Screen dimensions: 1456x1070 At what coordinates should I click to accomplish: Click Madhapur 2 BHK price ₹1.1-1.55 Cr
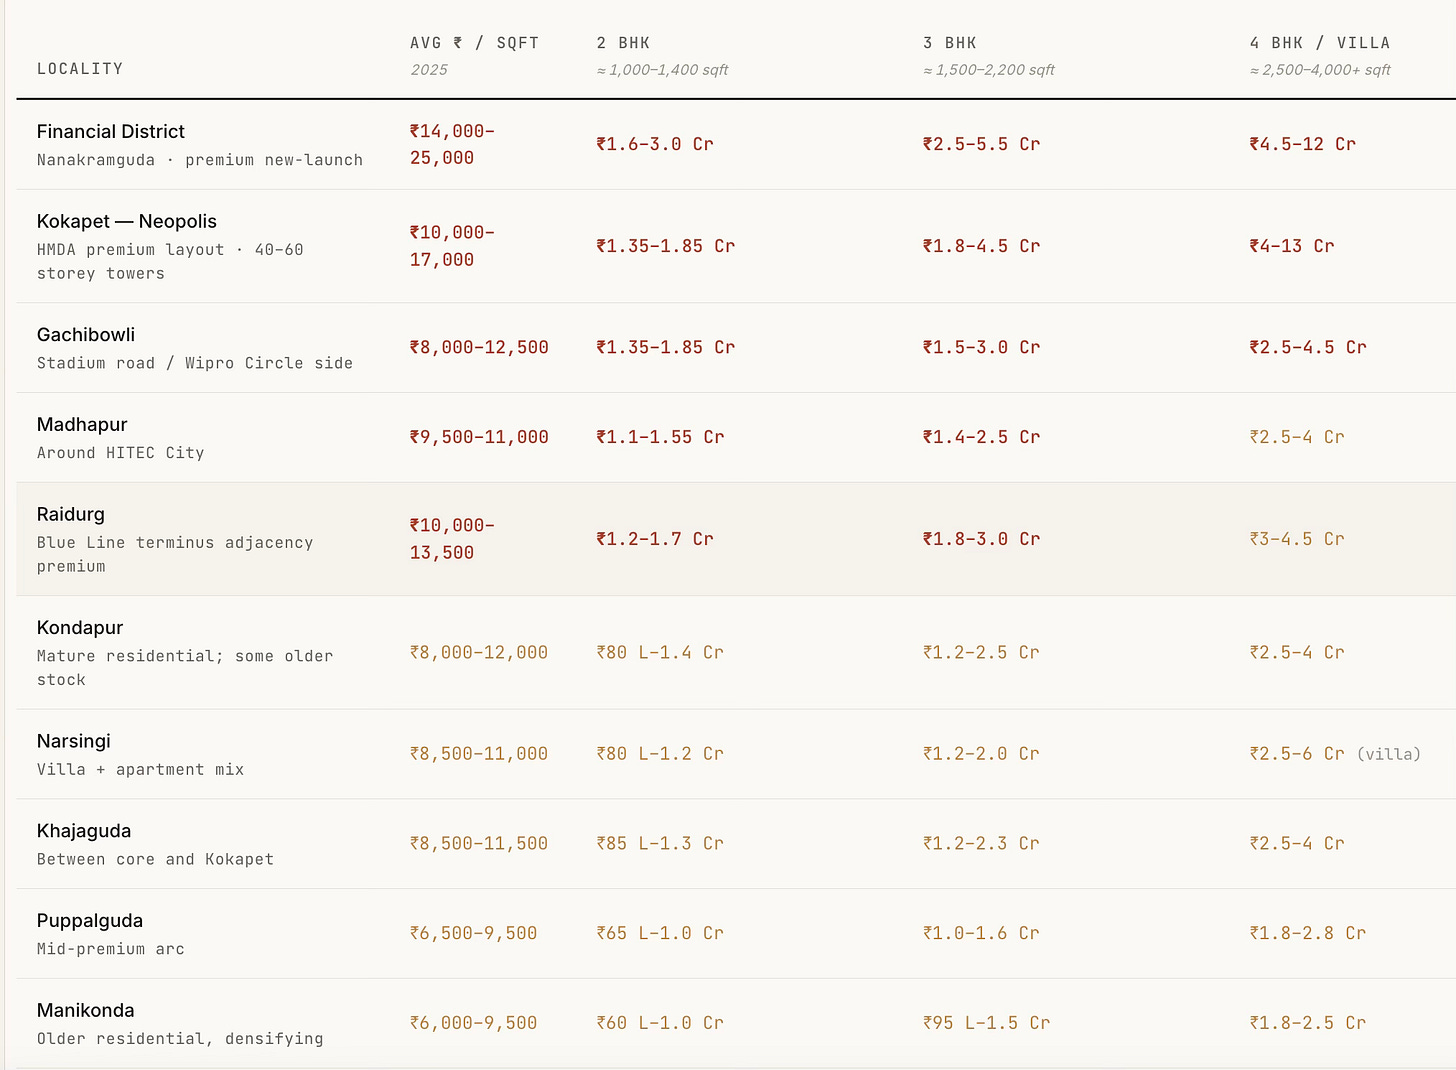pyautogui.click(x=660, y=437)
